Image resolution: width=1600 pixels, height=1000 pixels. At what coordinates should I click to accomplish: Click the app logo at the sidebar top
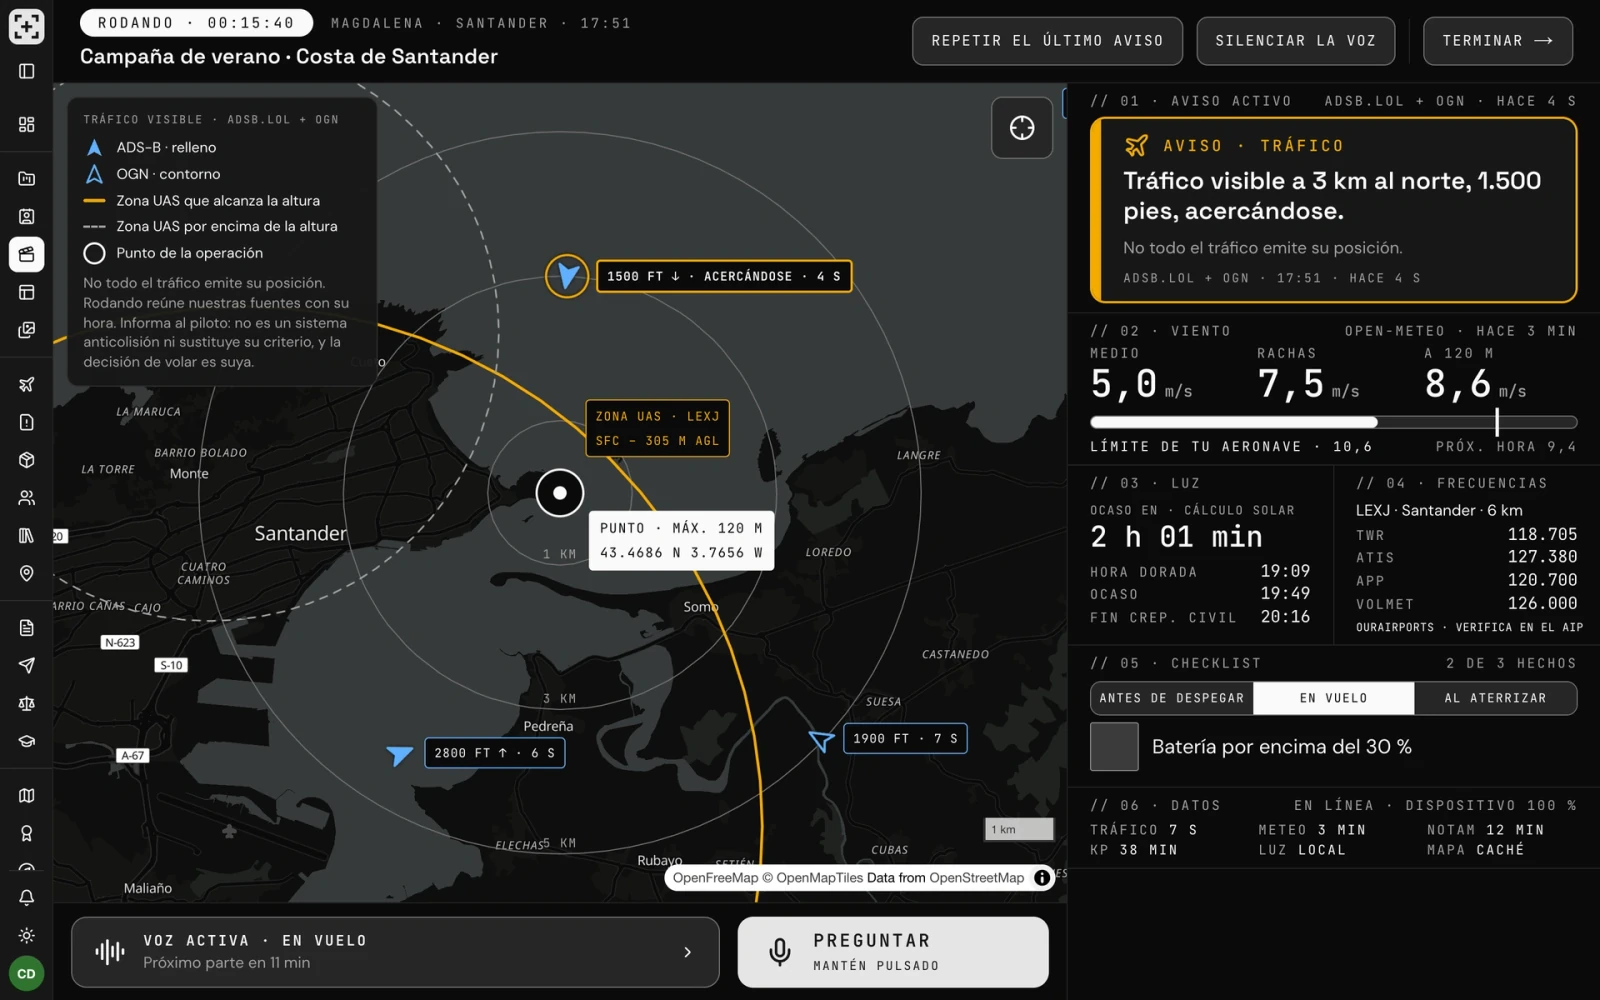27,26
